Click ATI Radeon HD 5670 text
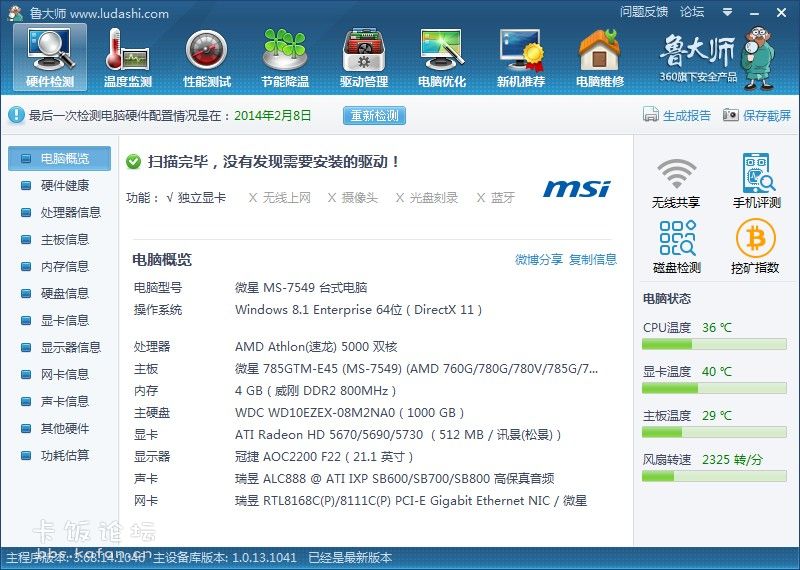Viewport: 800px width, 570px height. (398, 435)
